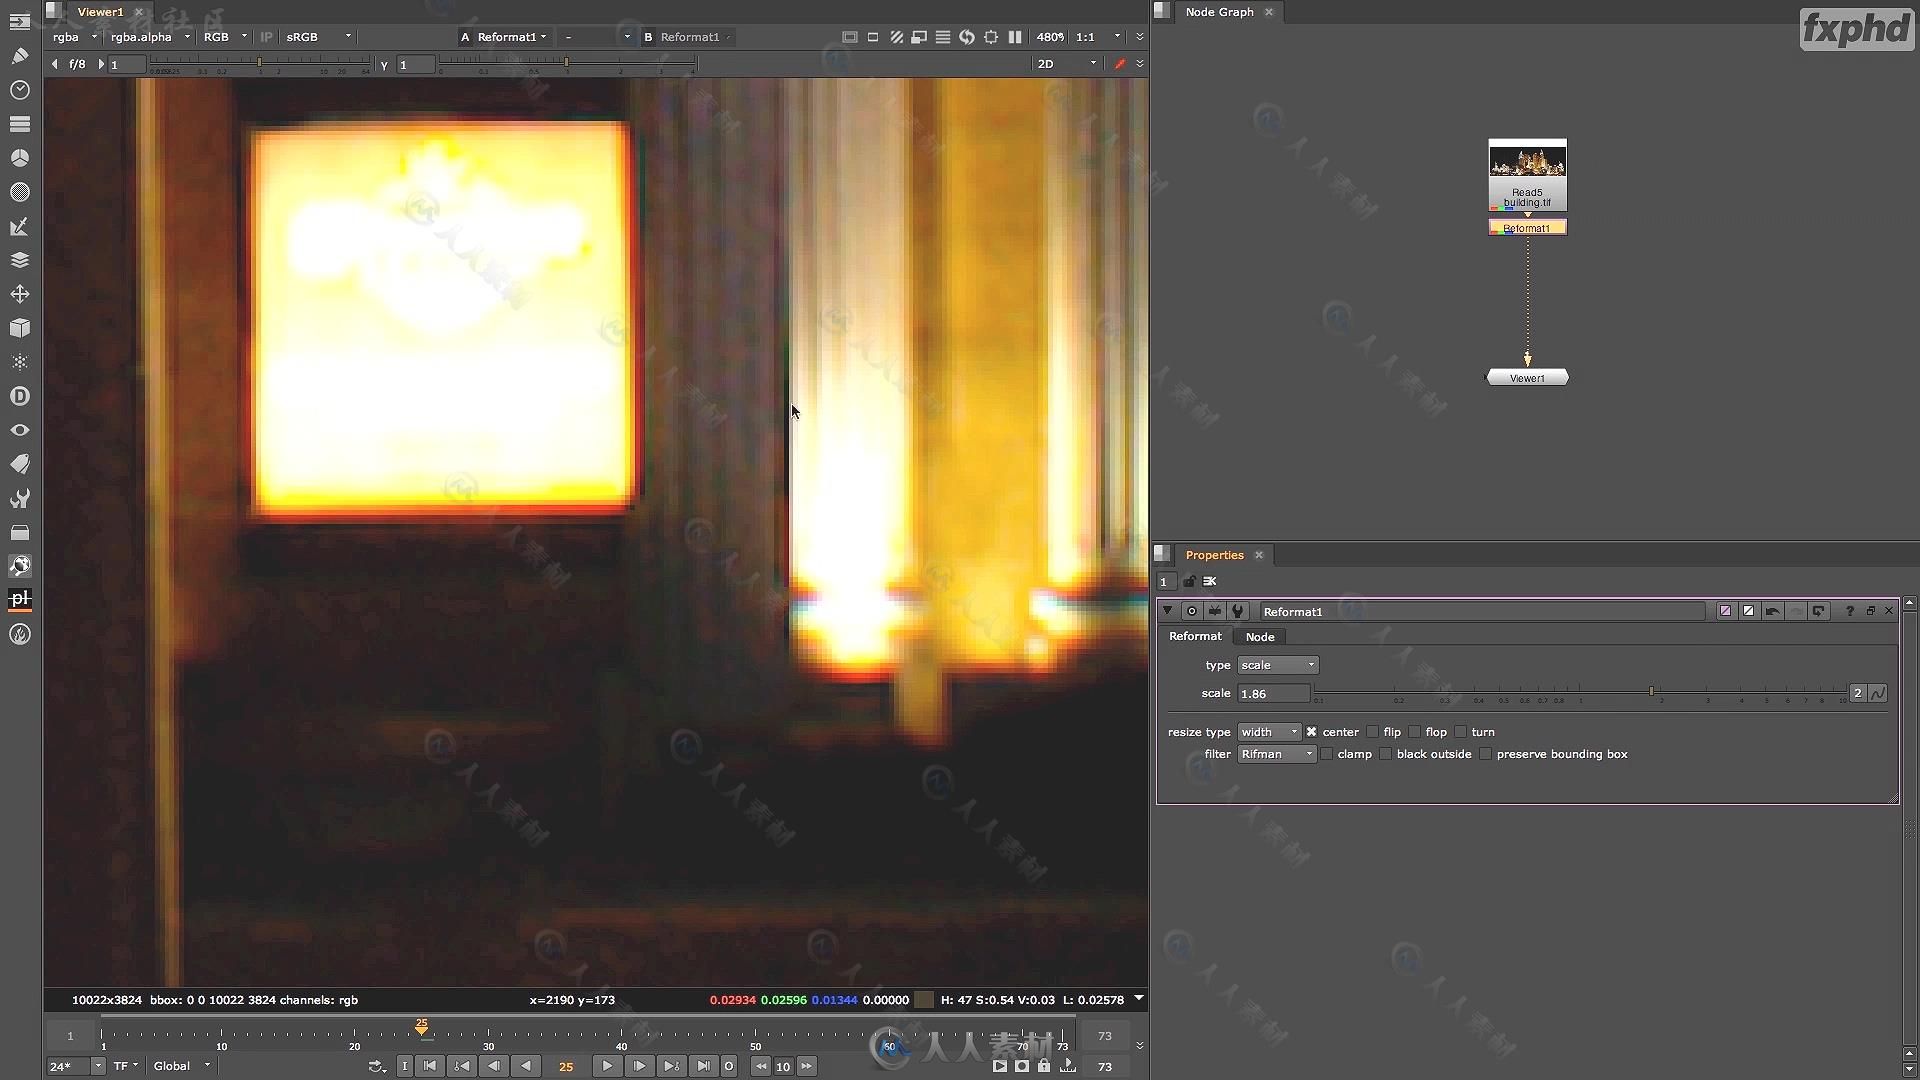The width and height of the screenshot is (1920, 1080).
Task: Adjust the viewer gain slider
Action: [x=260, y=64]
